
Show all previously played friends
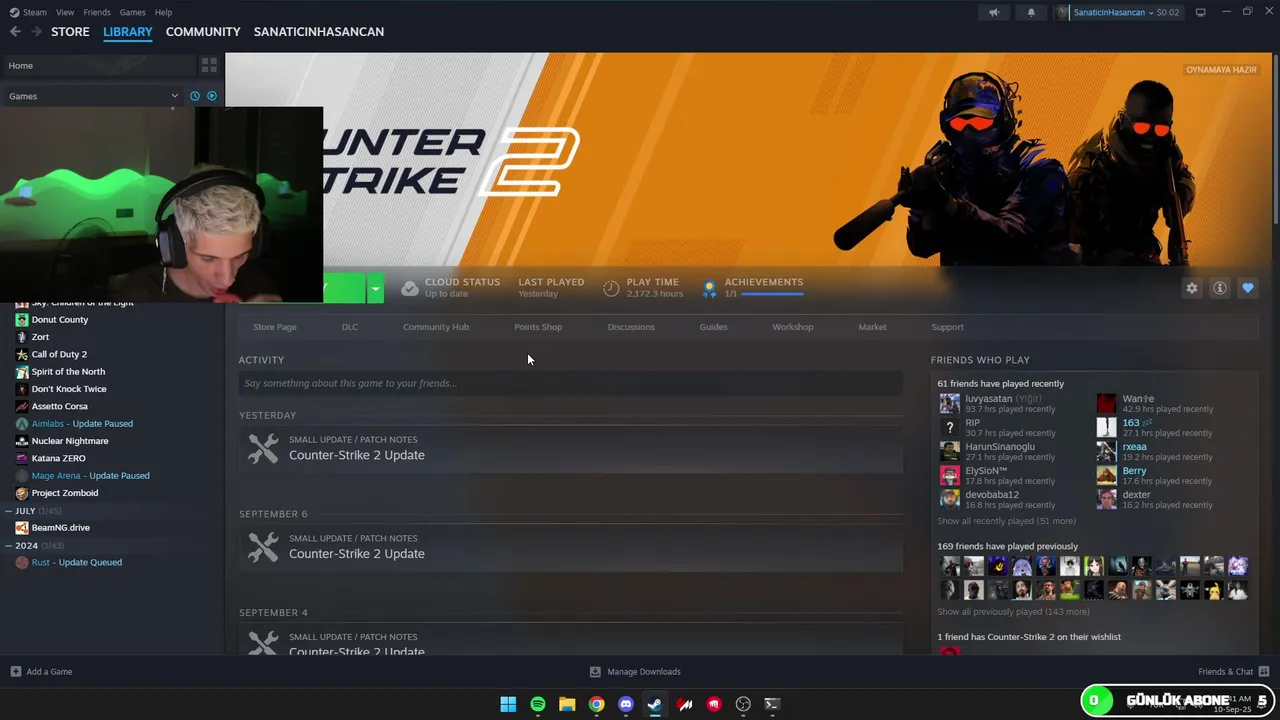1013,611
